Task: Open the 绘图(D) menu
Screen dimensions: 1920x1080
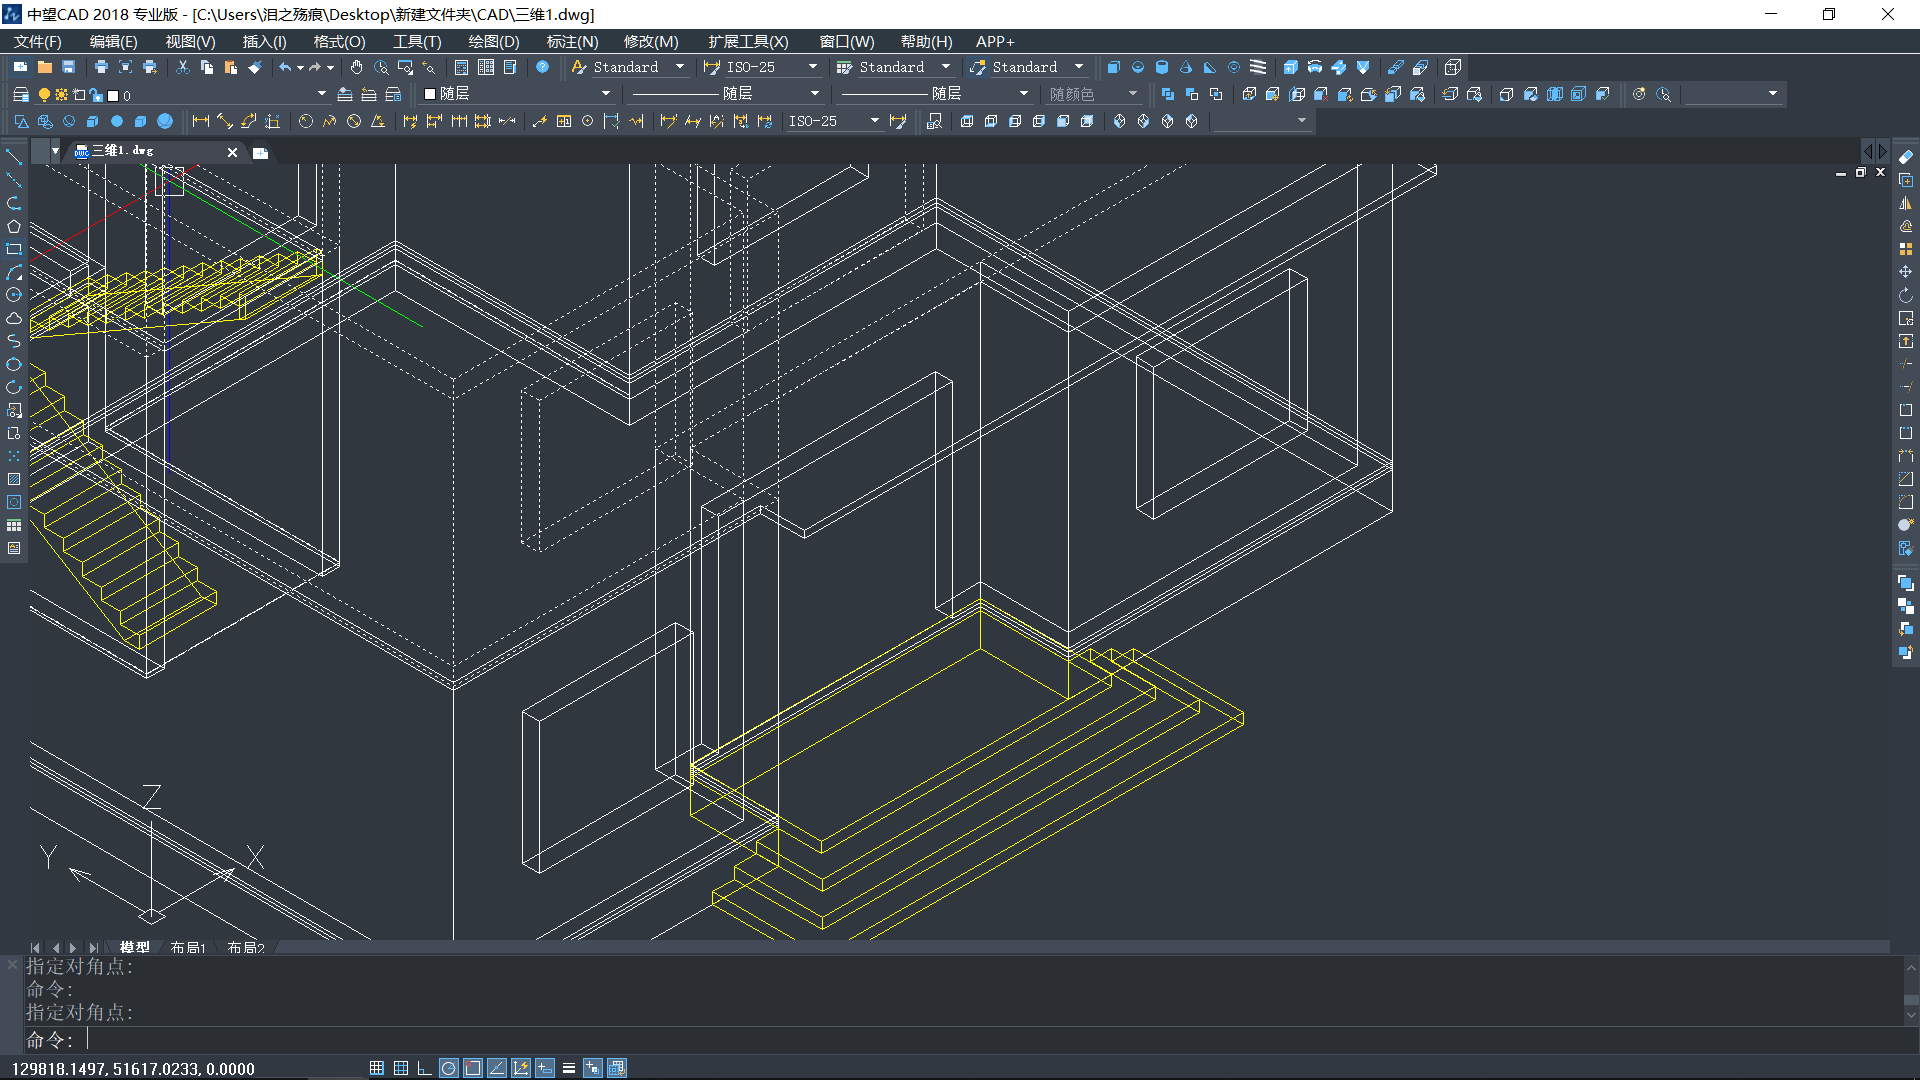Action: (494, 41)
